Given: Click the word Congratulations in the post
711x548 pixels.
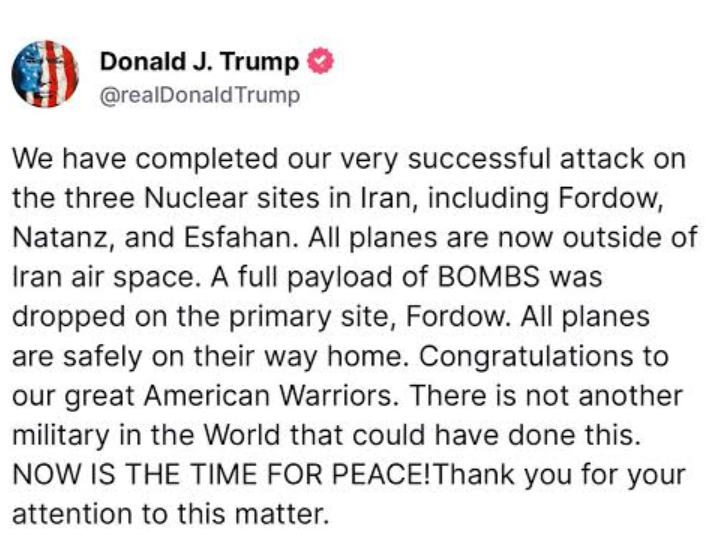Looking at the screenshot, I should click(526, 356).
